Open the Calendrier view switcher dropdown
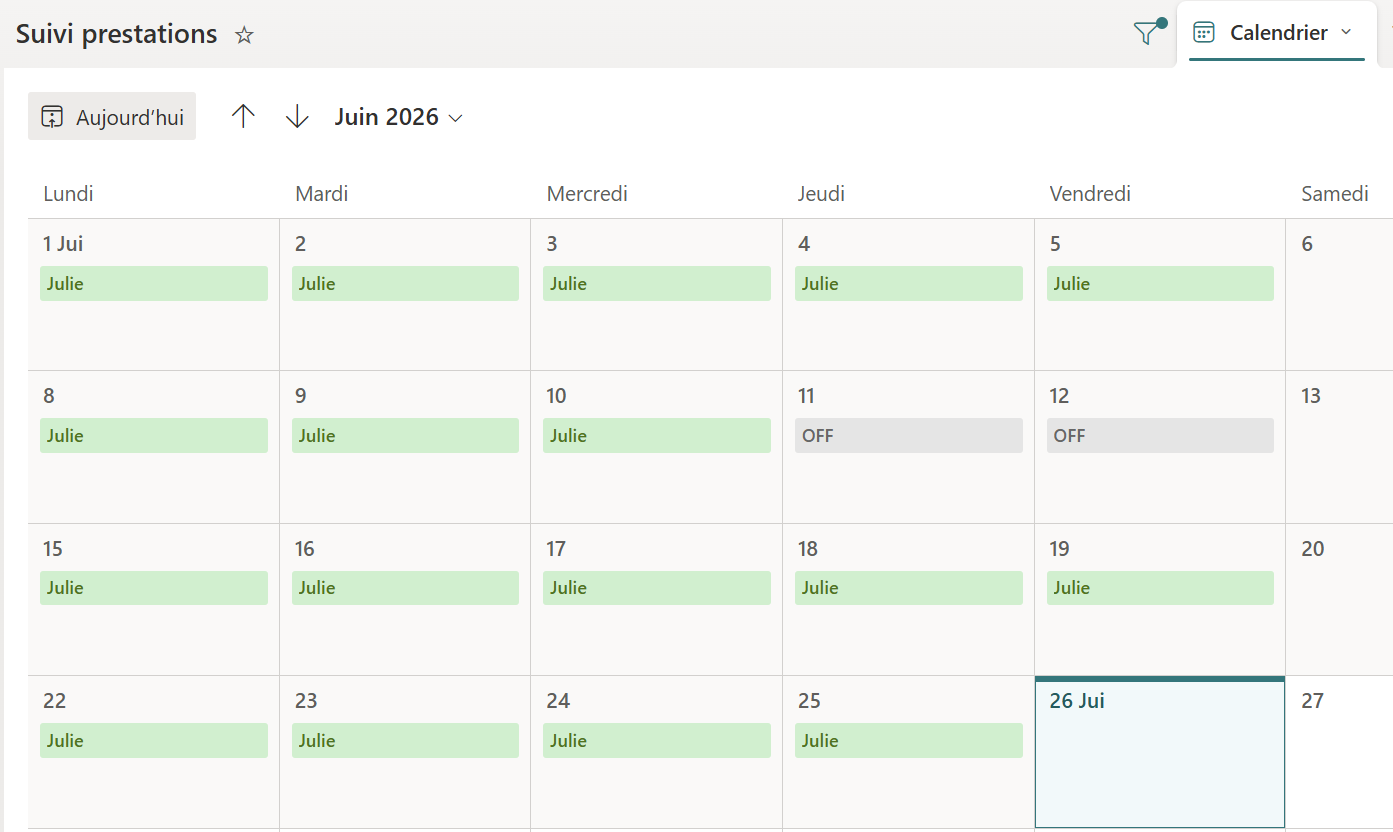The image size is (1393, 832). pyautogui.click(x=1276, y=33)
